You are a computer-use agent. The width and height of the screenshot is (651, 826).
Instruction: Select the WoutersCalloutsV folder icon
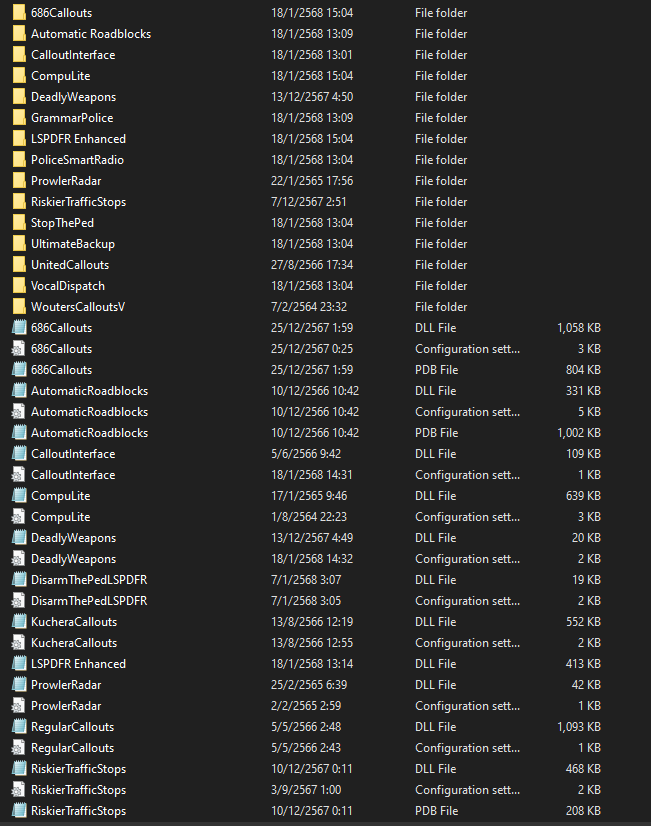[x=19, y=307]
